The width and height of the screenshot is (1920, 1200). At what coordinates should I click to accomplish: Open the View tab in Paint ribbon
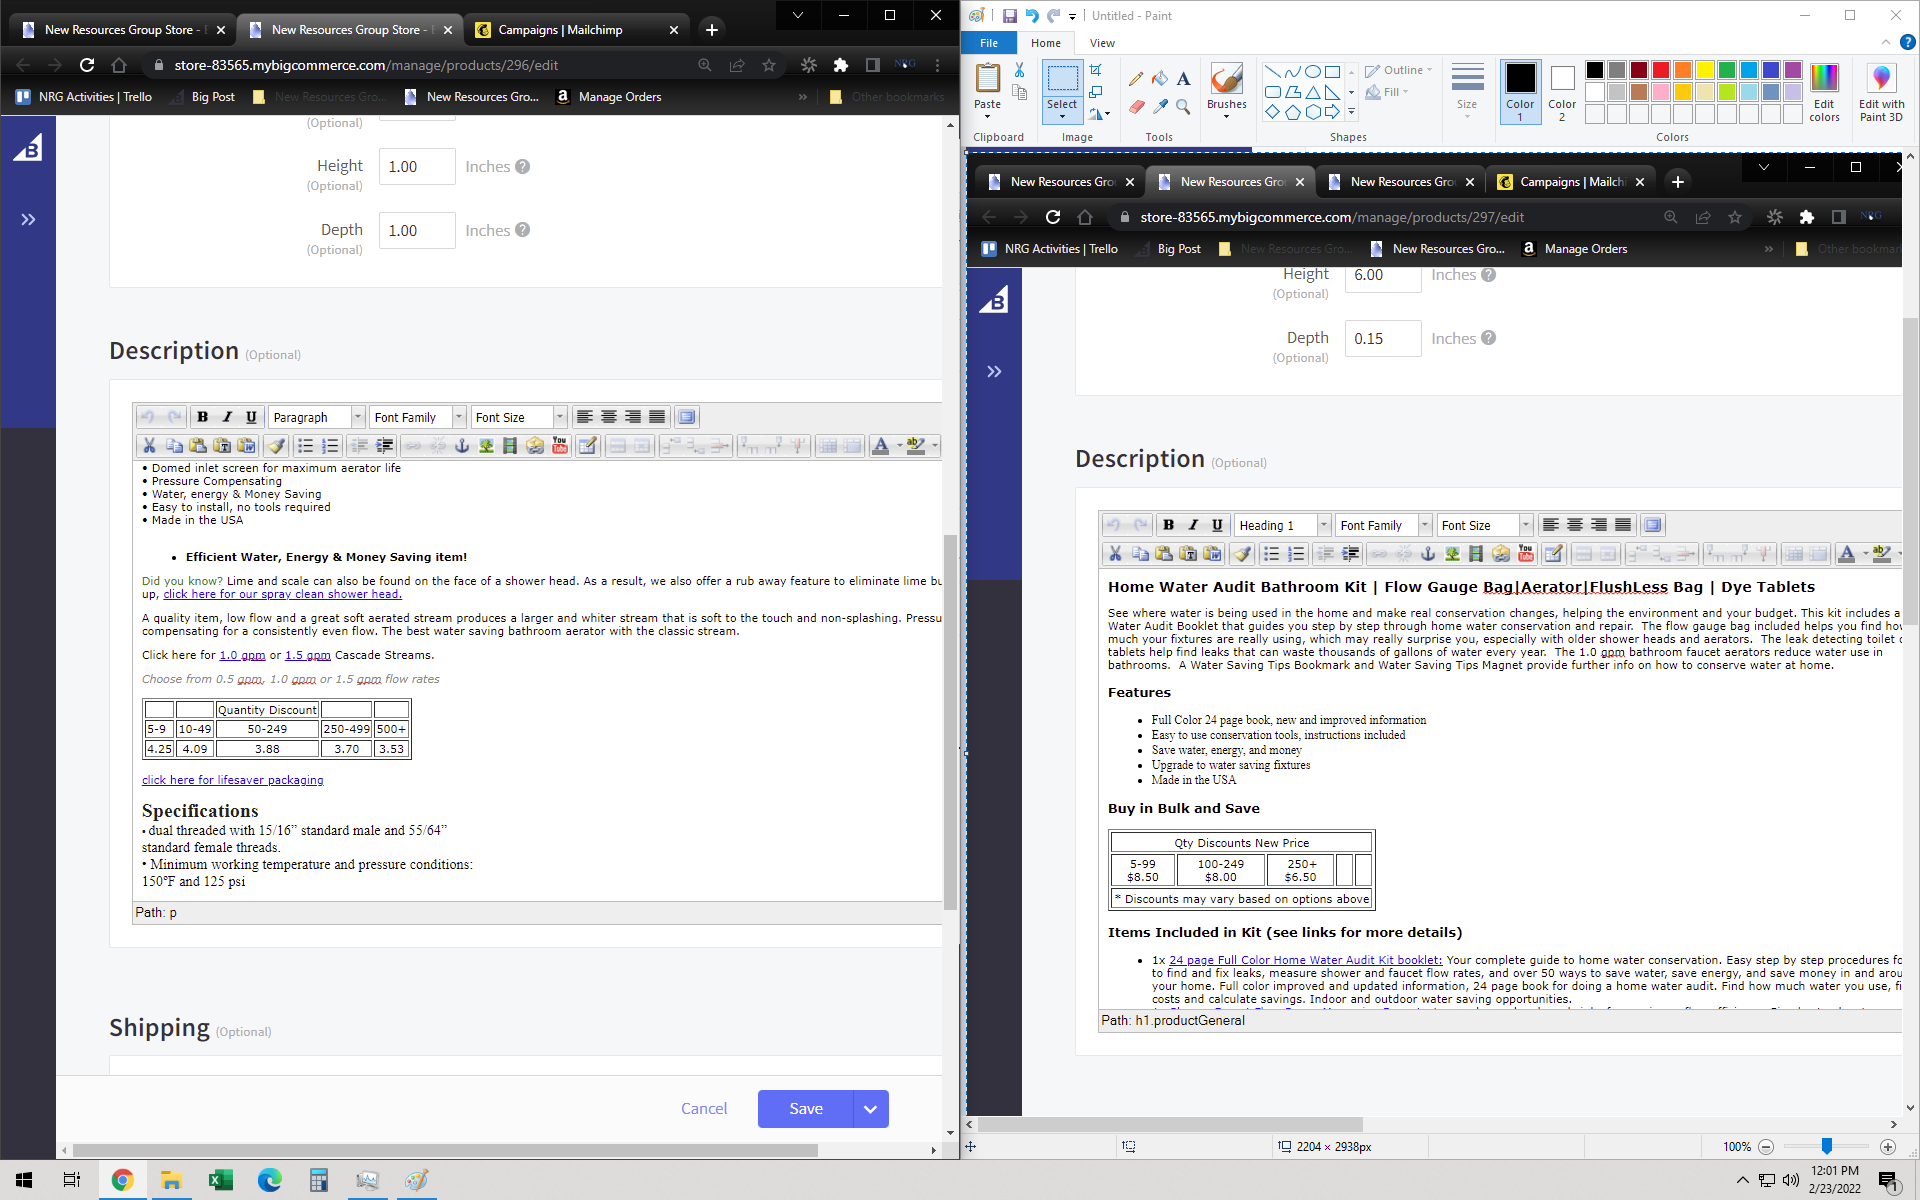(x=1102, y=43)
